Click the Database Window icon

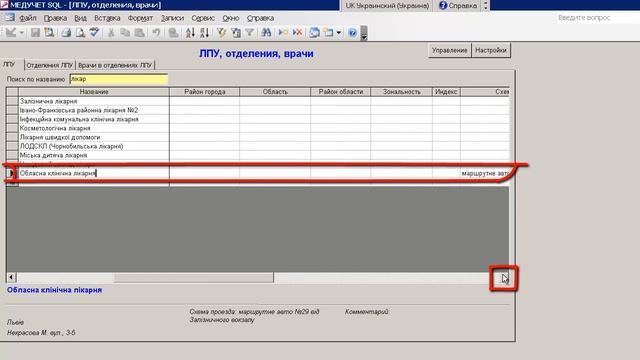click(314, 33)
